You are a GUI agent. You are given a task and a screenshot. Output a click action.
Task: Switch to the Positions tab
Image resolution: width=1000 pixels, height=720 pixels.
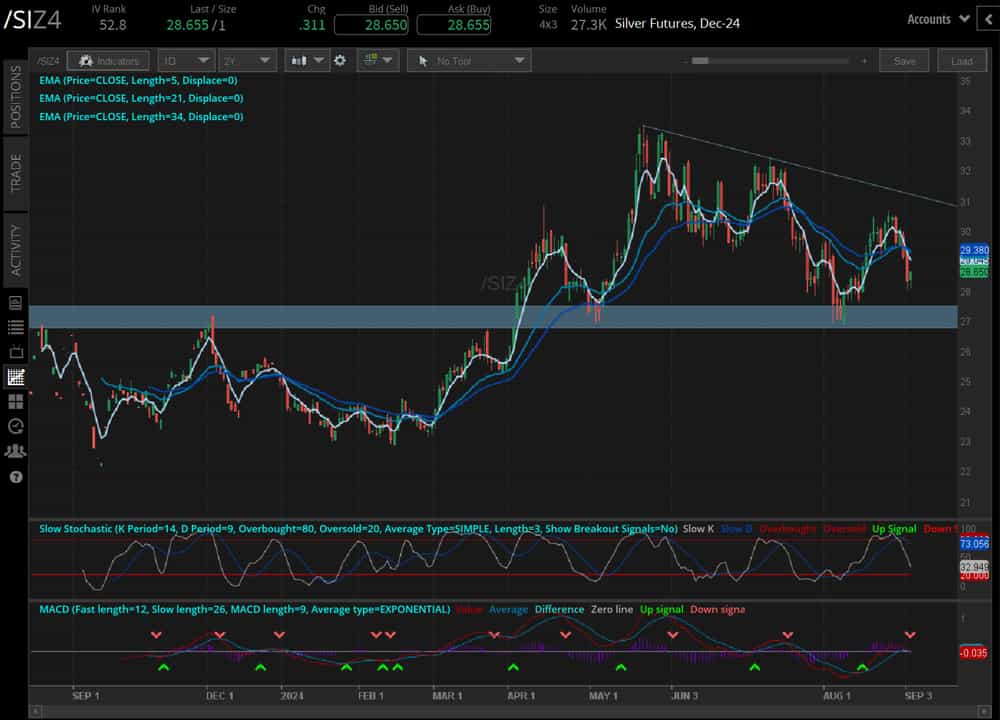pos(15,97)
